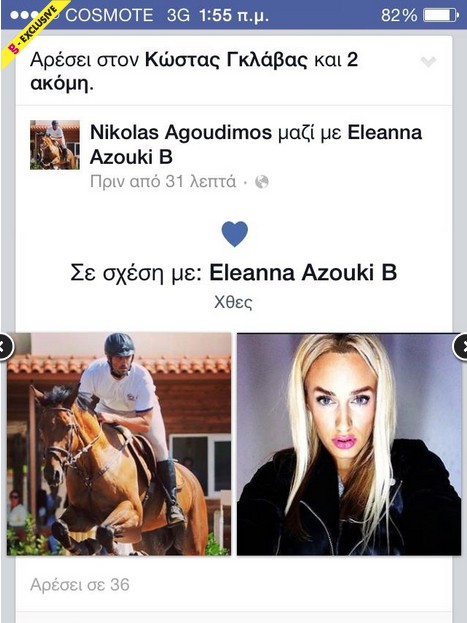Tap the COSMOTE carrier label
Screen dimensions: 467x623
pyautogui.click(x=109, y=15)
